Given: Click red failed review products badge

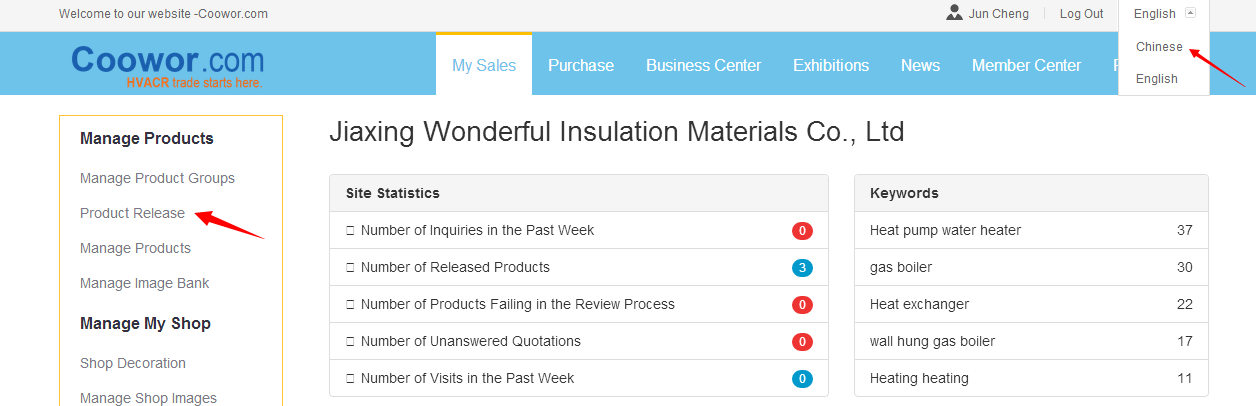Looking at the screenshot, I should pos(802,305).
